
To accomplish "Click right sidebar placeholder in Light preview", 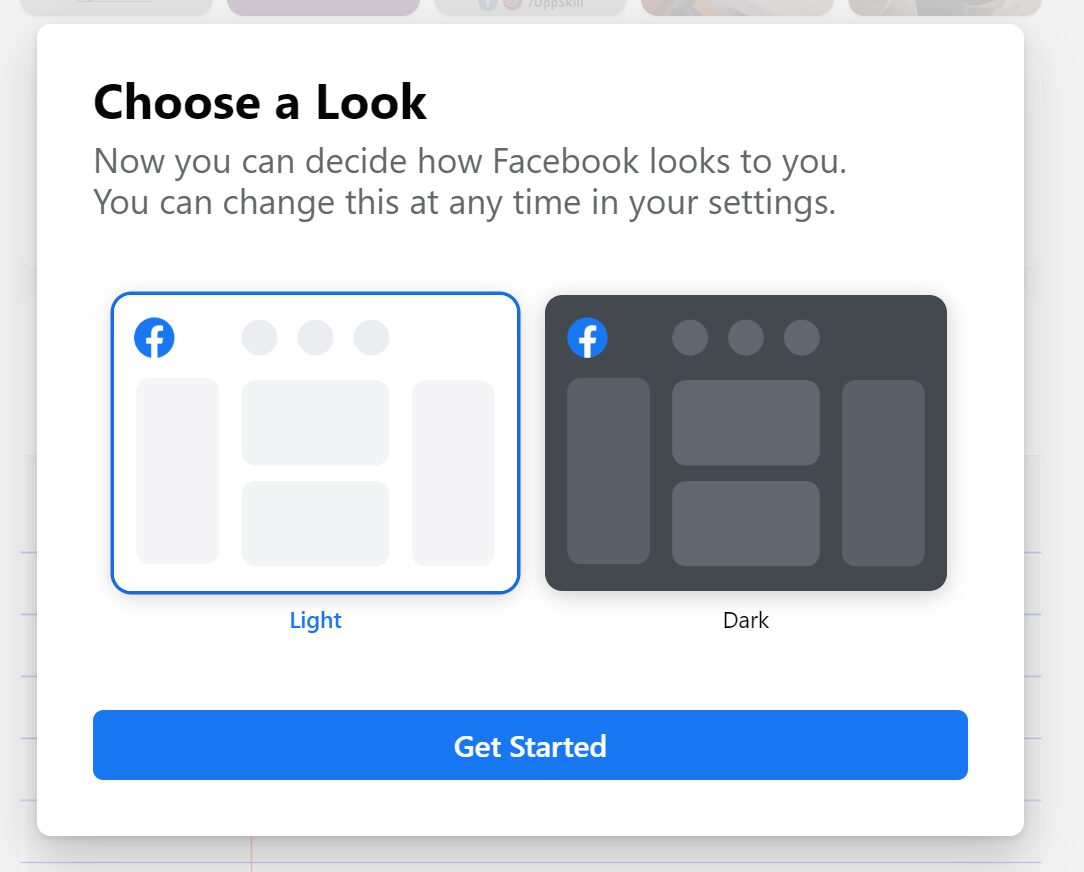I will [x=454, y=472].
